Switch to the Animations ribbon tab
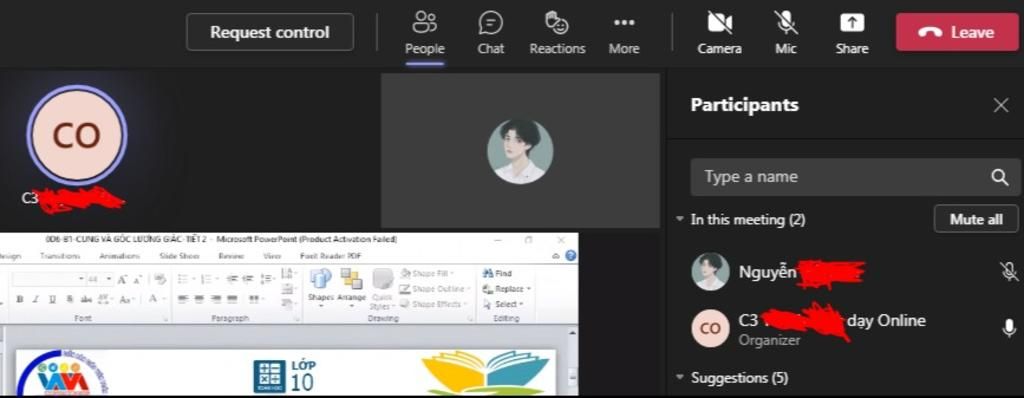The width and height of the screenshot is (1024, 398). click(120, 256)
